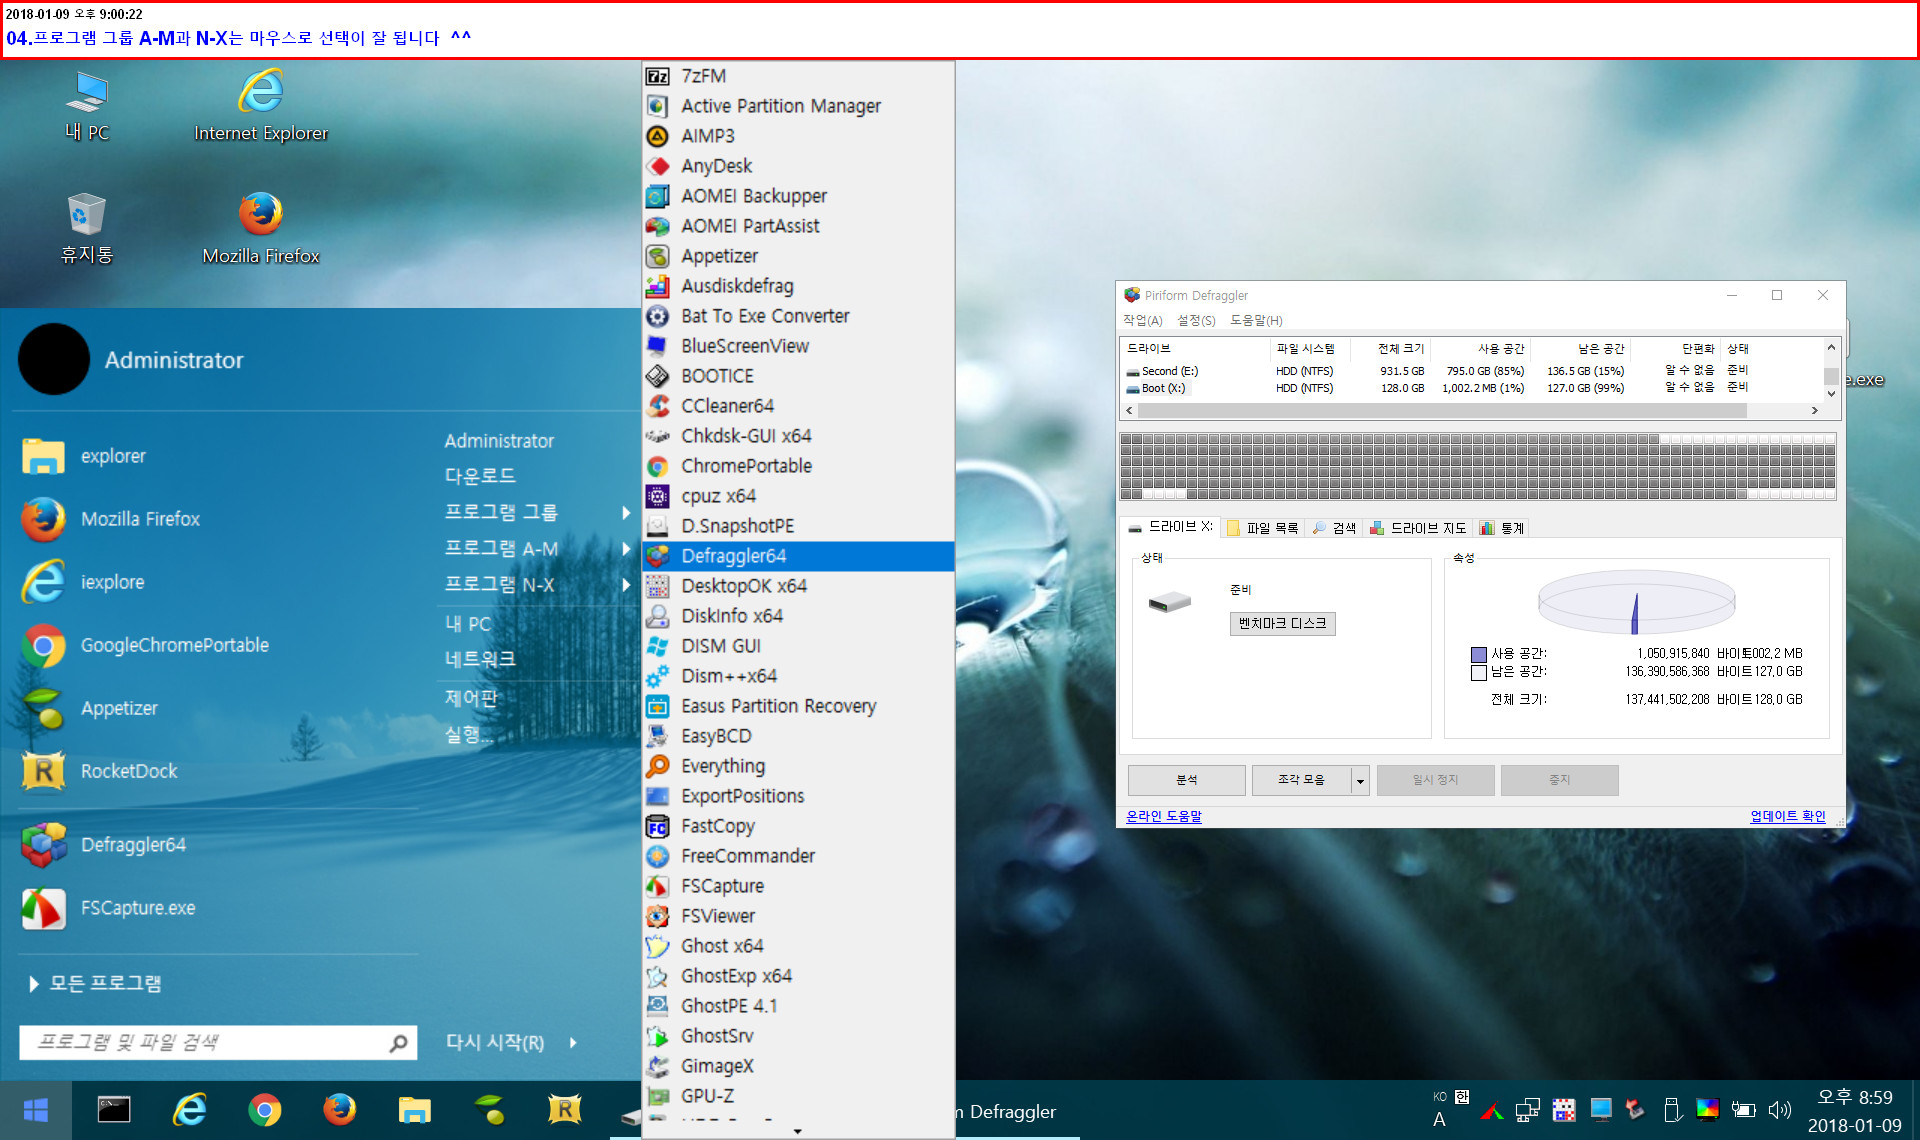Switch to 파일 목록 tab
This screenshot has height=1140, width=1920.
[x=1263, y=528]
